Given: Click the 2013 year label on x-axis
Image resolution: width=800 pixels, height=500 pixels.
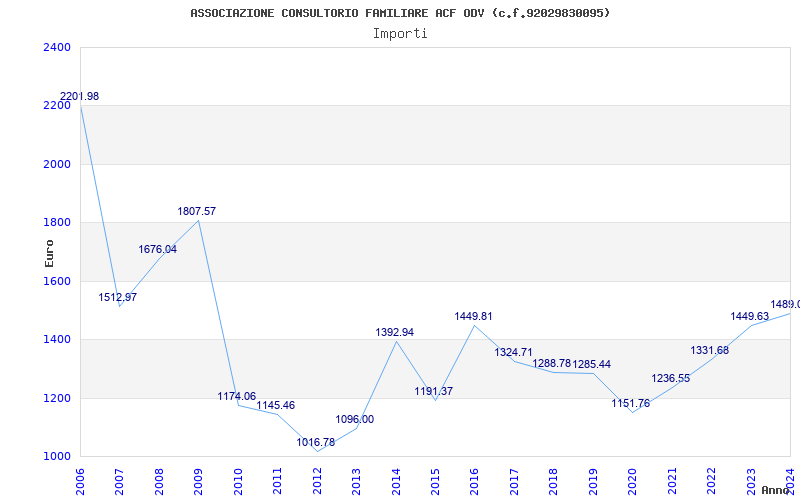Looking at the screenshot, I should tap(356, 482).
